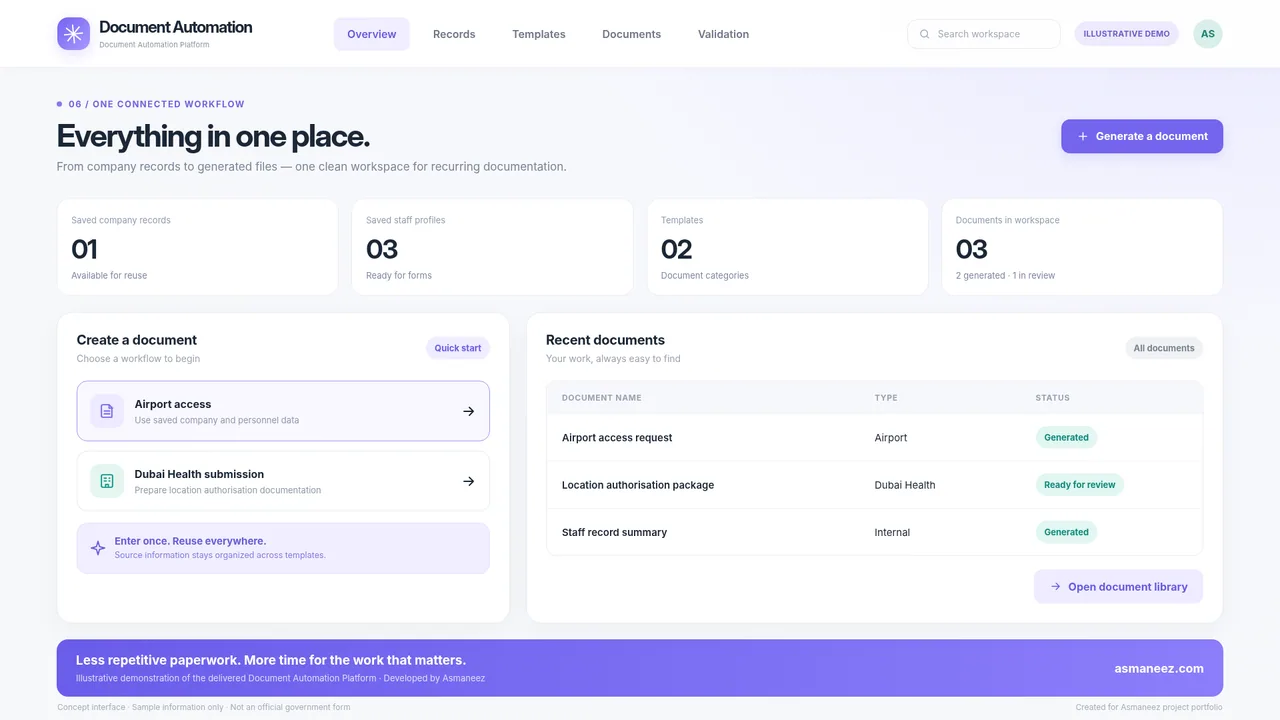
Task: Select the Airport access workflow card
Action: point(283,411)
